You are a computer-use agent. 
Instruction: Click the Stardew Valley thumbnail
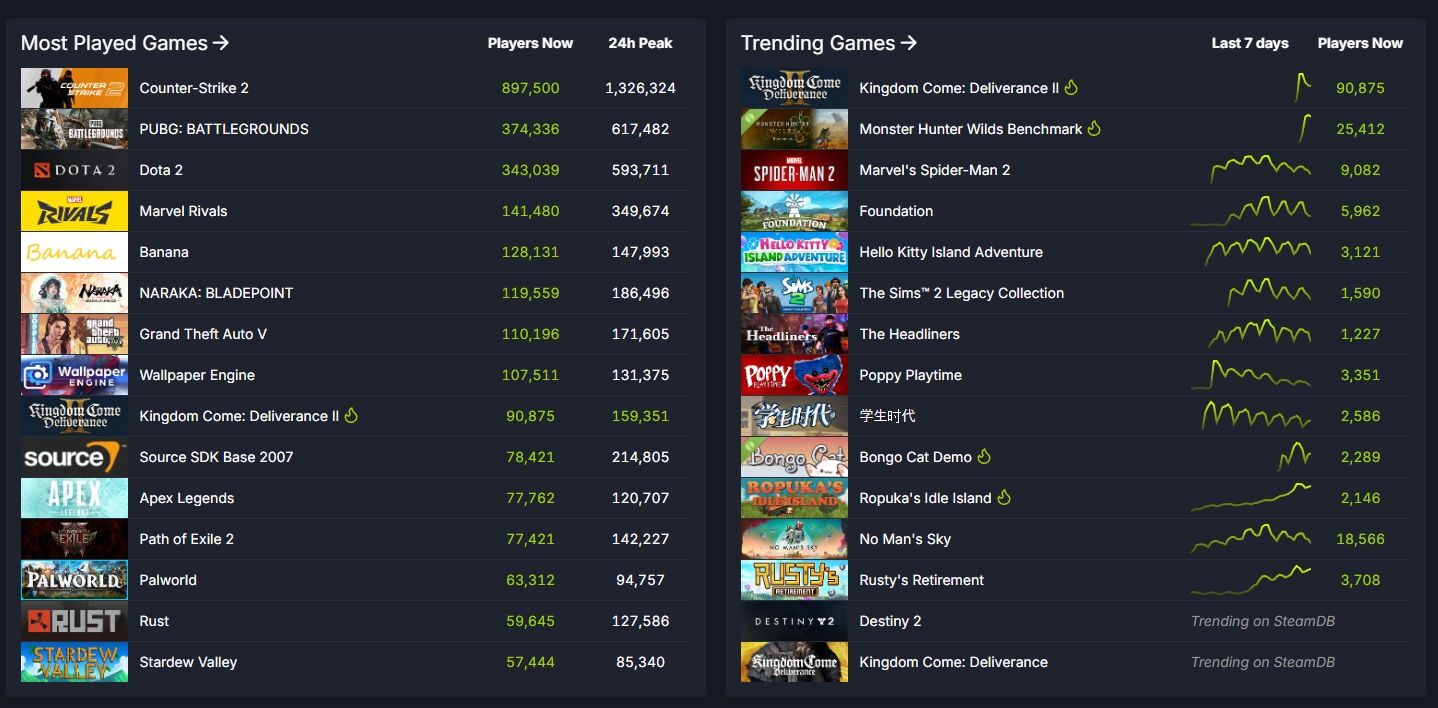coord(74,662)
